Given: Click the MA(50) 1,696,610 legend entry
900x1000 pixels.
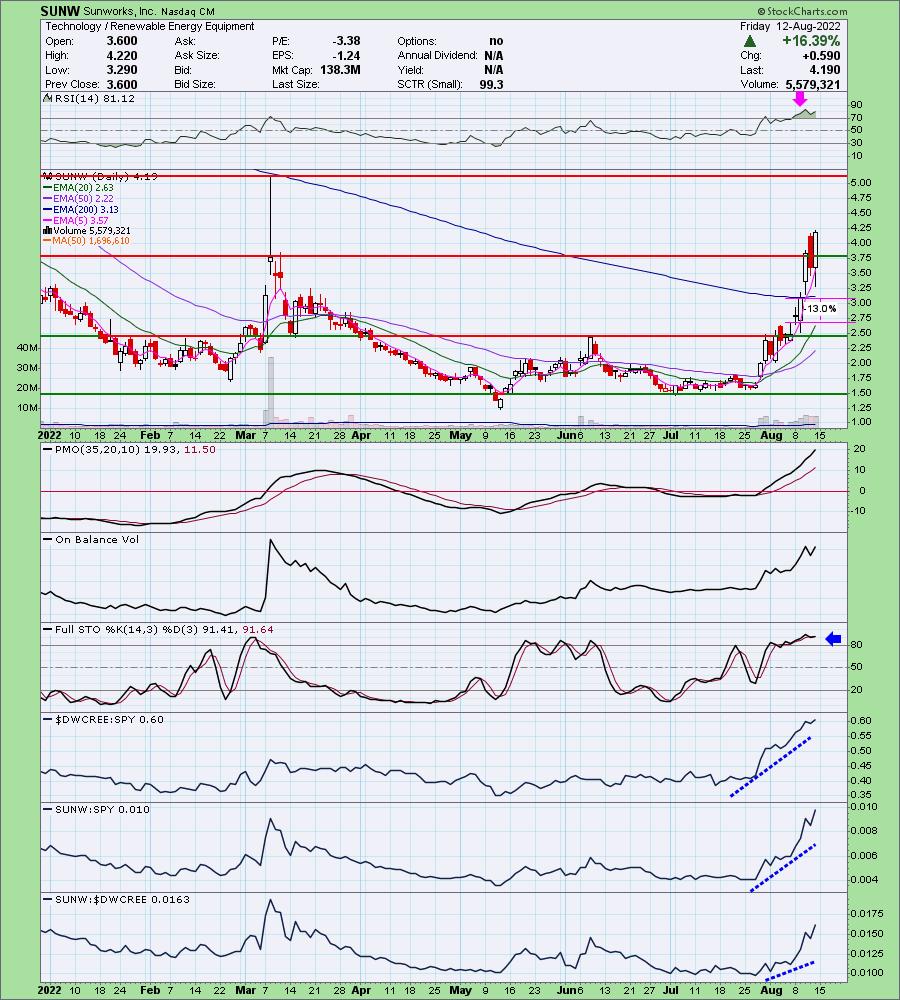Looking at the screenshot, I should tap(86, 240).
